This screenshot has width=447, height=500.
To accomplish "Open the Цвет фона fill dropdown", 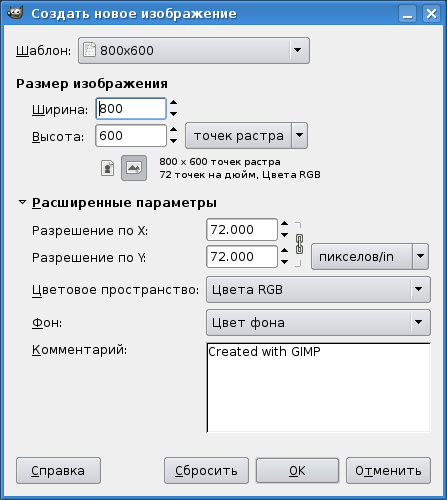I will (318, 322).
